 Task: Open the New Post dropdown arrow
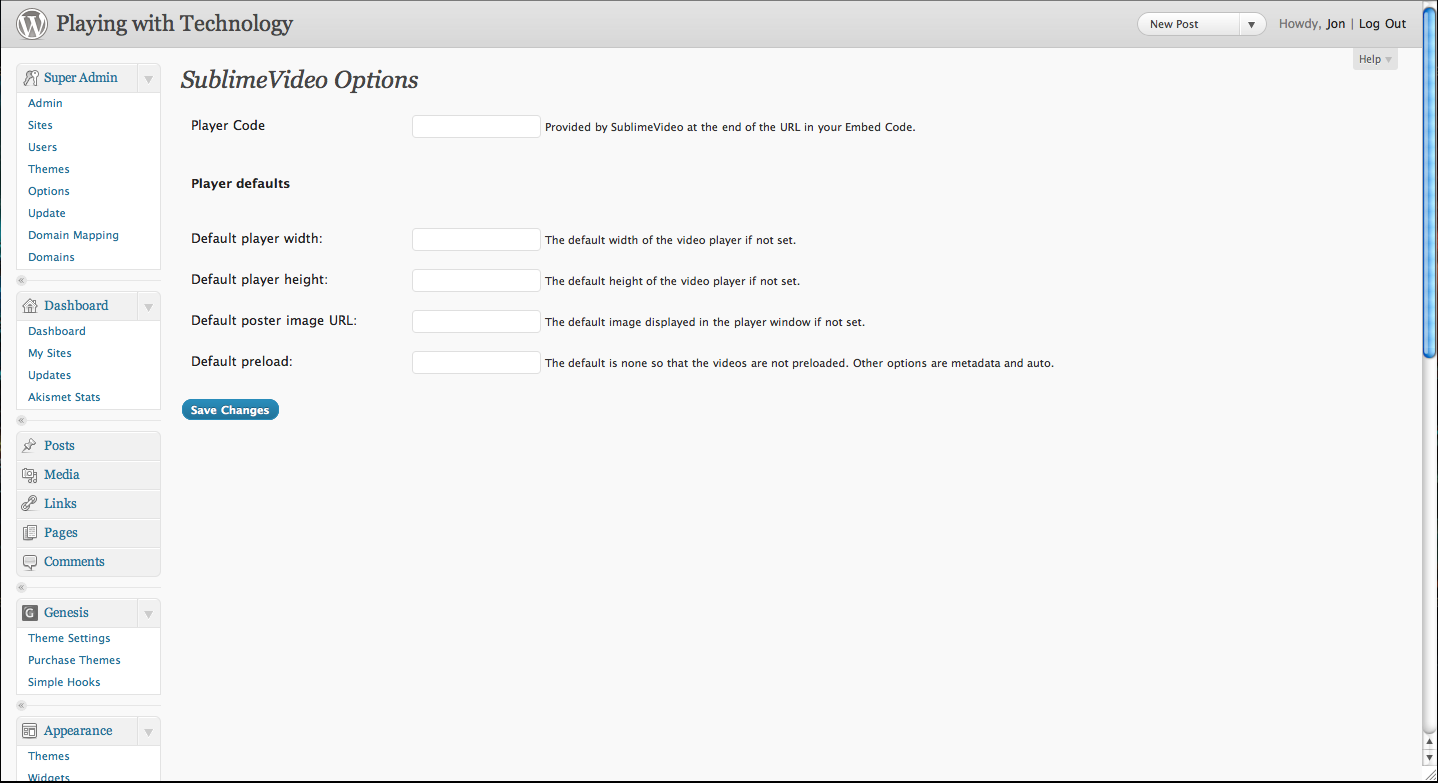click(x=1251, y=24)
